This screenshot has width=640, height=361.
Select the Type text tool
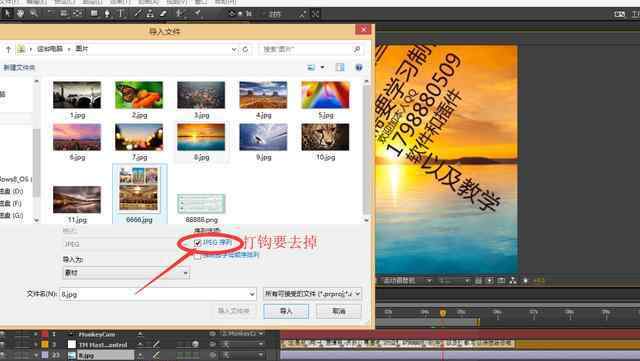[x=121, y=13]
